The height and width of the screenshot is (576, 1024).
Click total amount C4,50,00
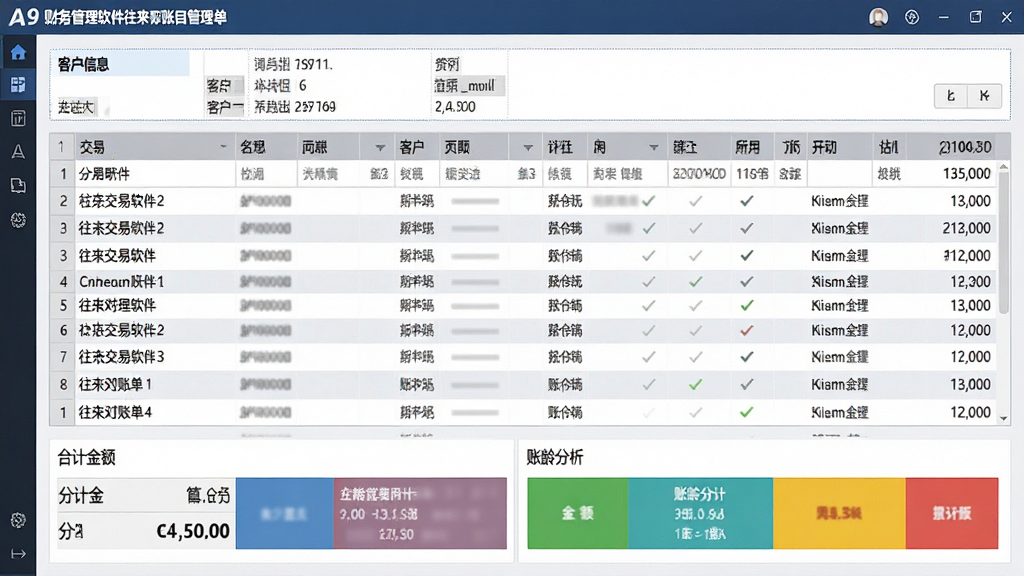coord(193,531)
